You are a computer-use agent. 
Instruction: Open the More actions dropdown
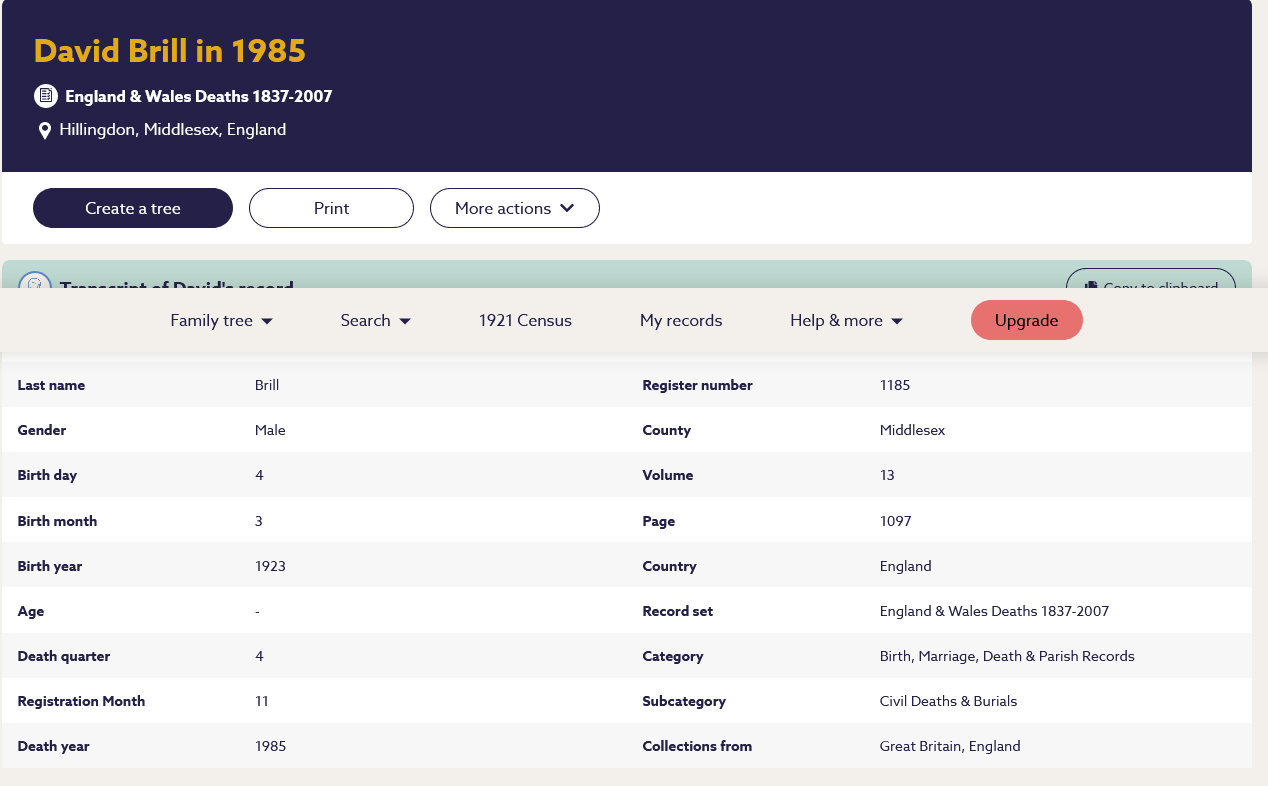[x=514, y=208]
